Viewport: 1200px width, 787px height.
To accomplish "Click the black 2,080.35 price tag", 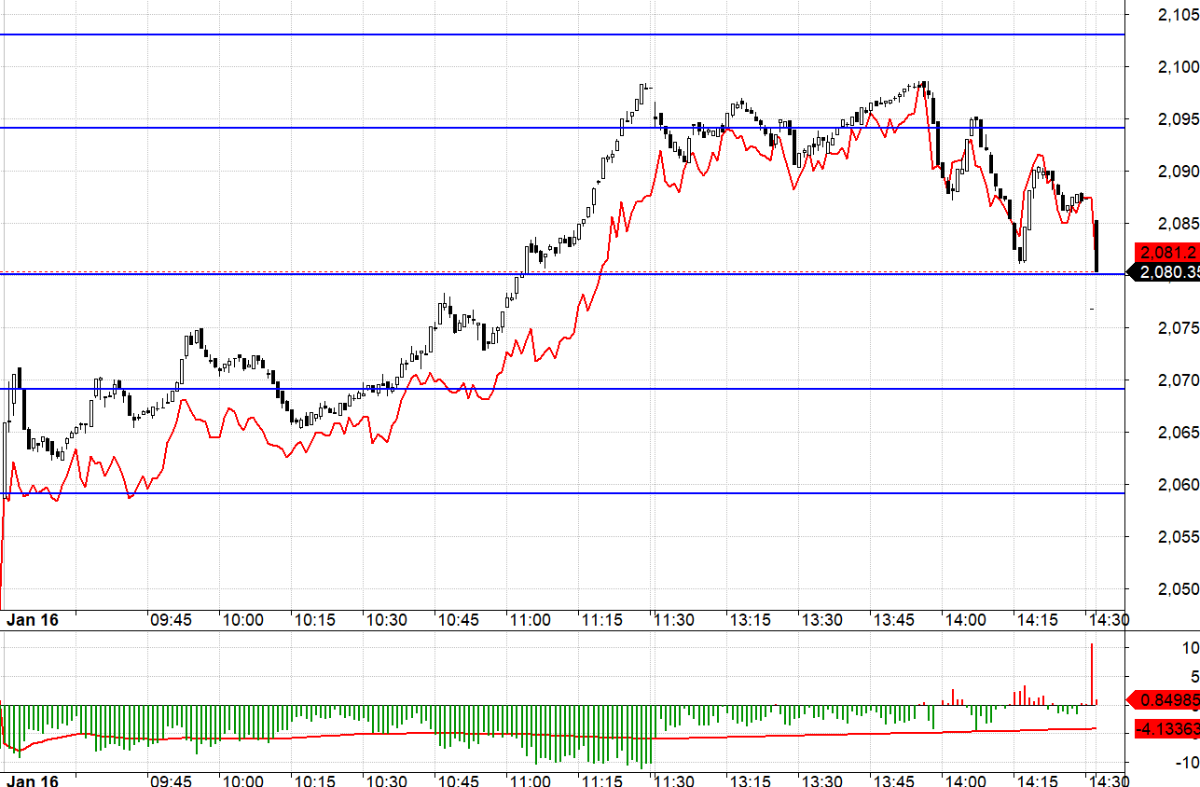I will [x=1167, y=271].
